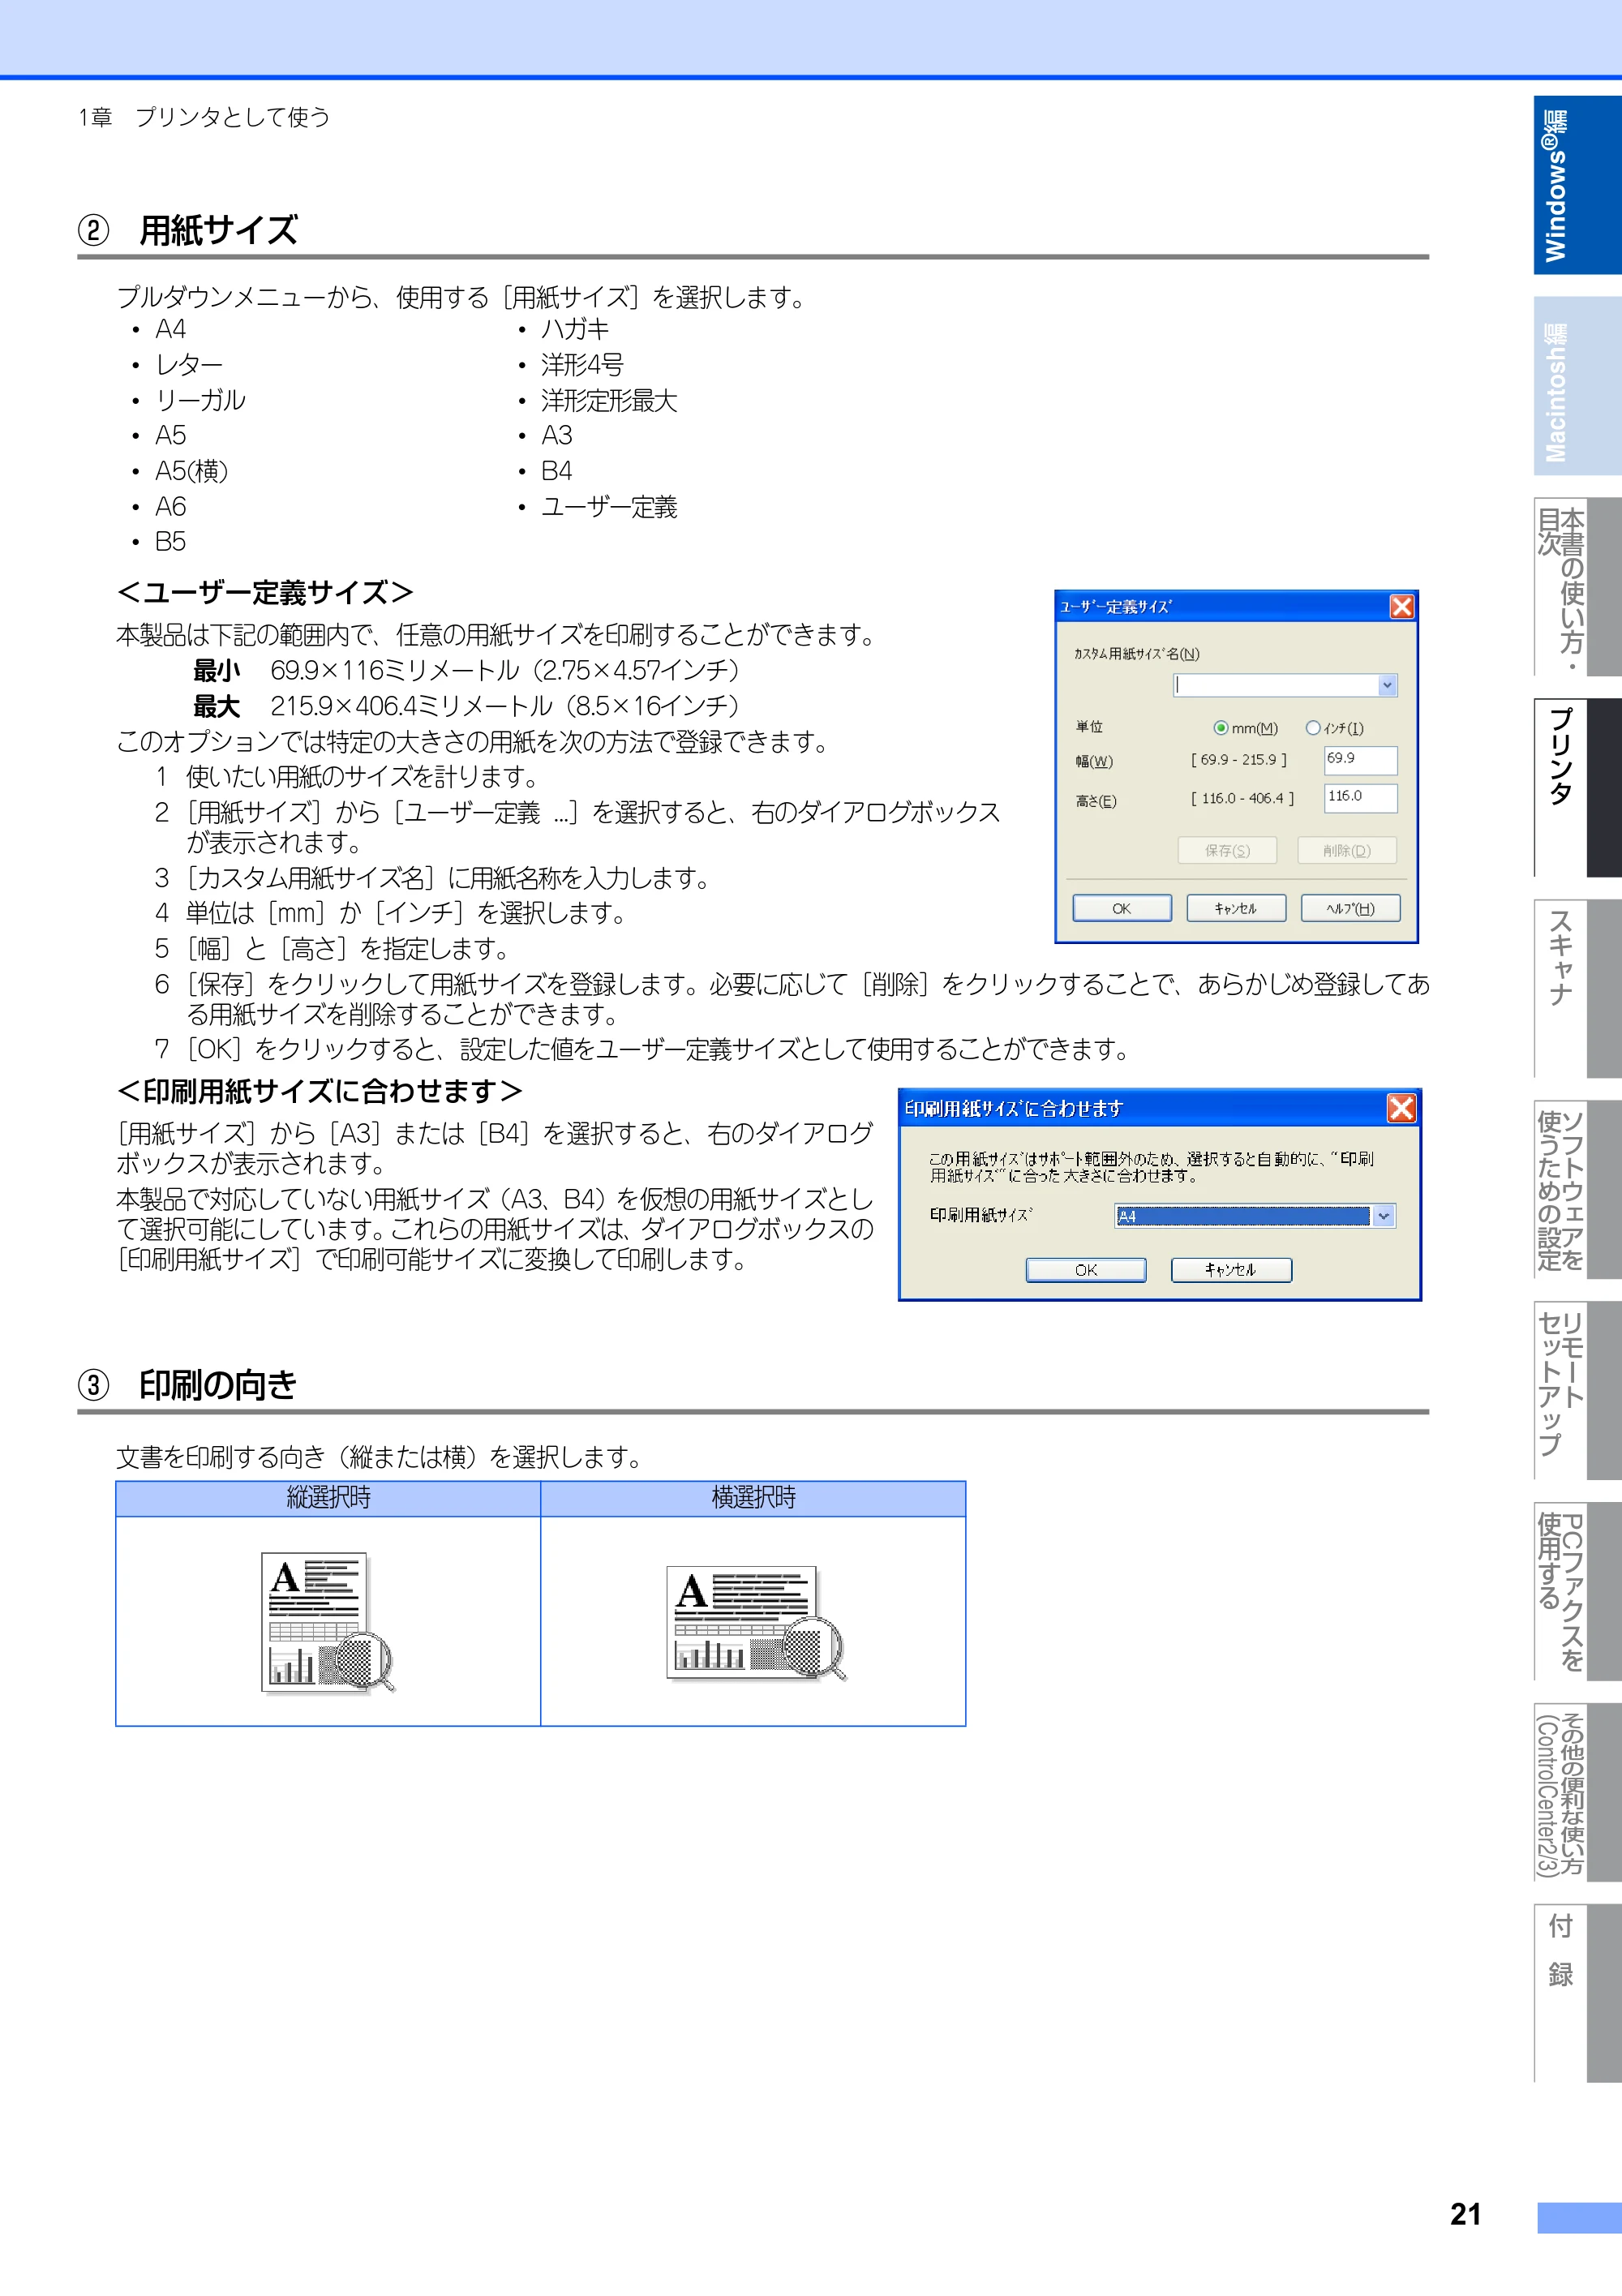Select the mm(M) unit radio button
1622x2296 pixels.
[1220, 728]
